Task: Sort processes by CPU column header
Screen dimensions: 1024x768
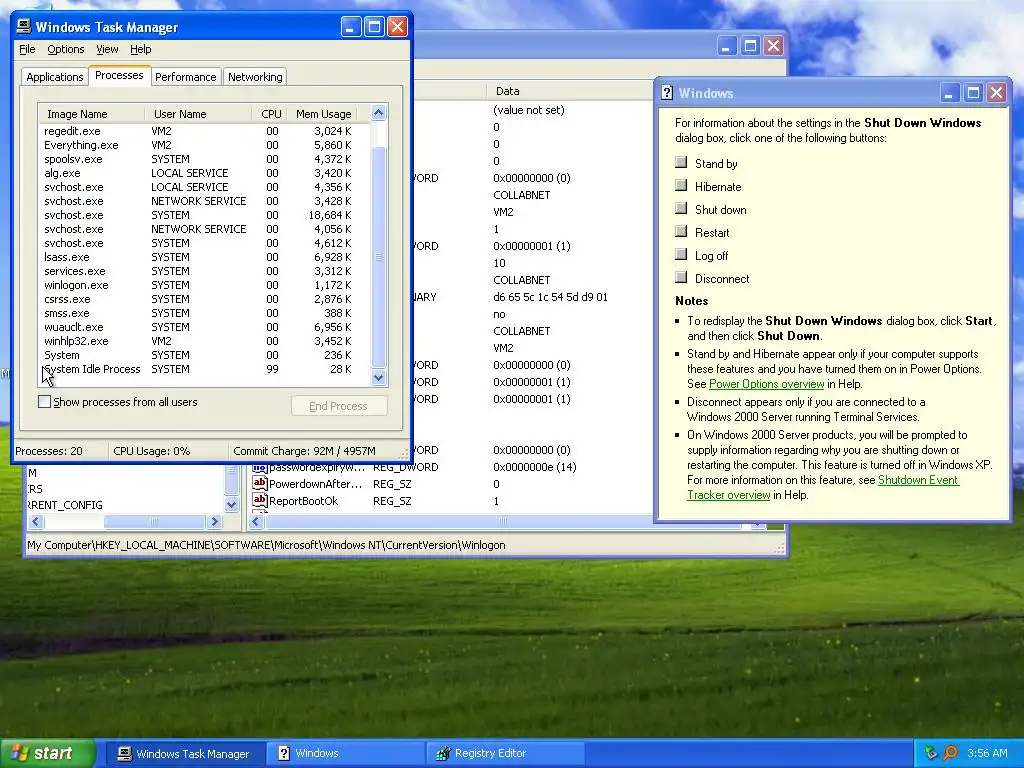Action: pyautogui.click(x=269, y=114)
